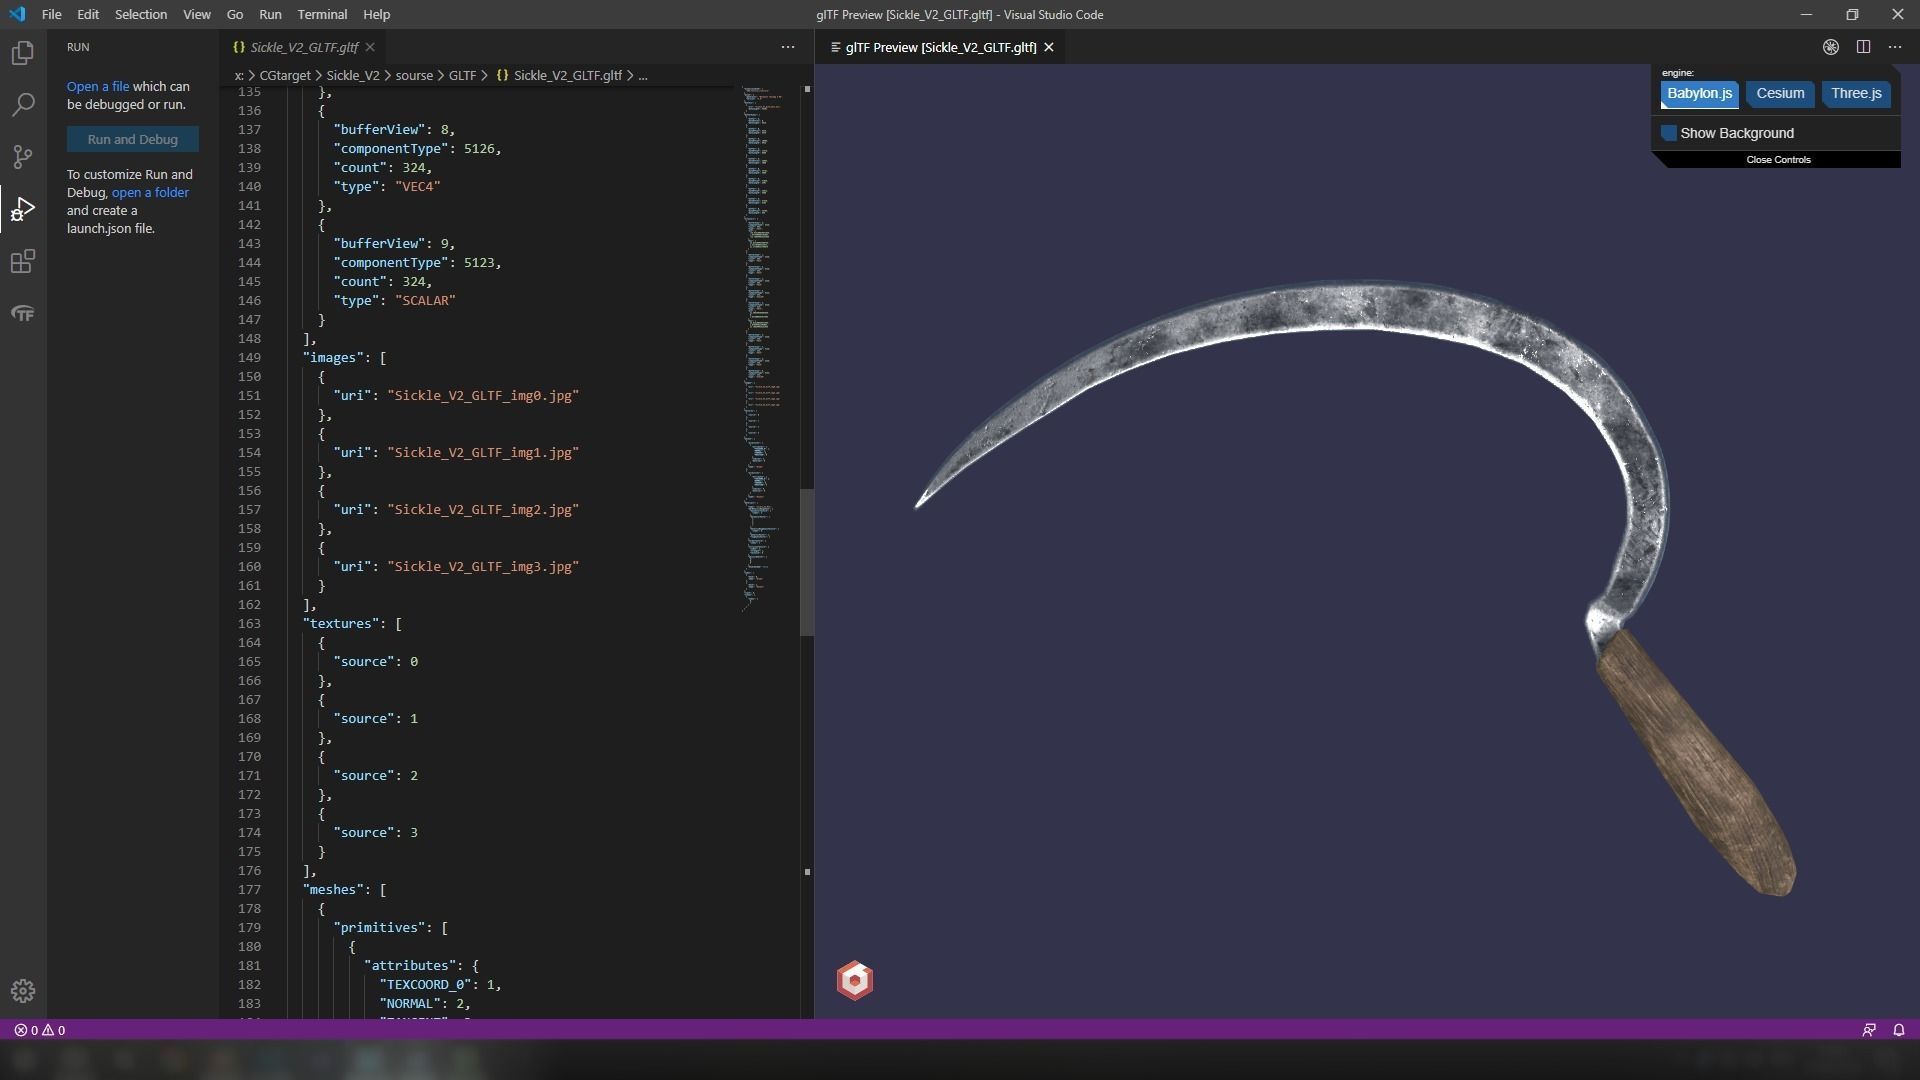Open the Selection menu
The image size is (1920, 1080).
pos(141,14)
